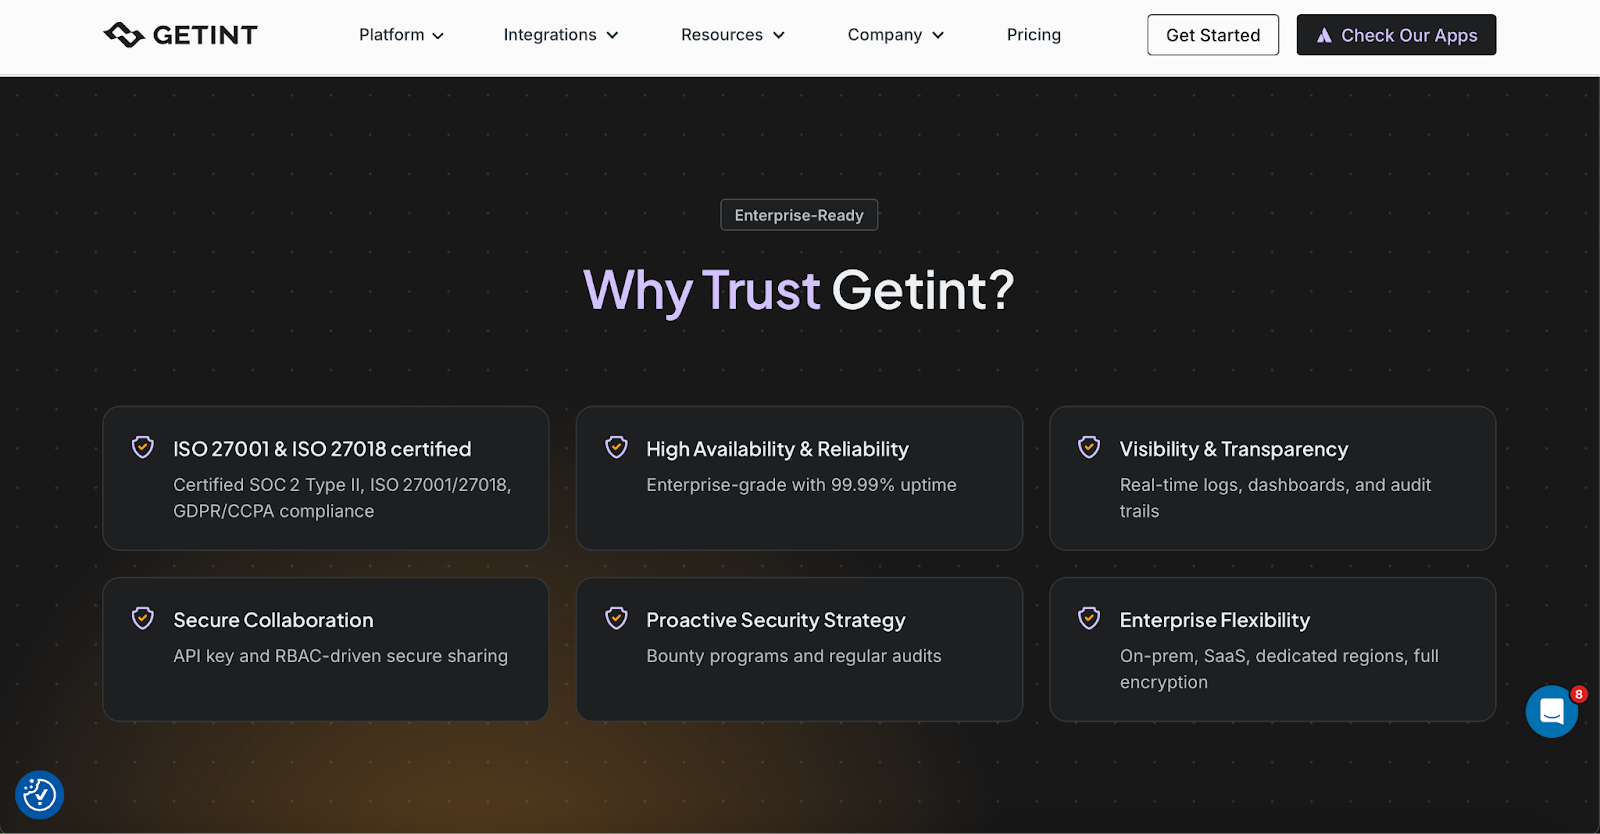This screenshot has width=1600, height=834.
Task: Expand the Resources dropdown chevron
Action: click(779, 35)
